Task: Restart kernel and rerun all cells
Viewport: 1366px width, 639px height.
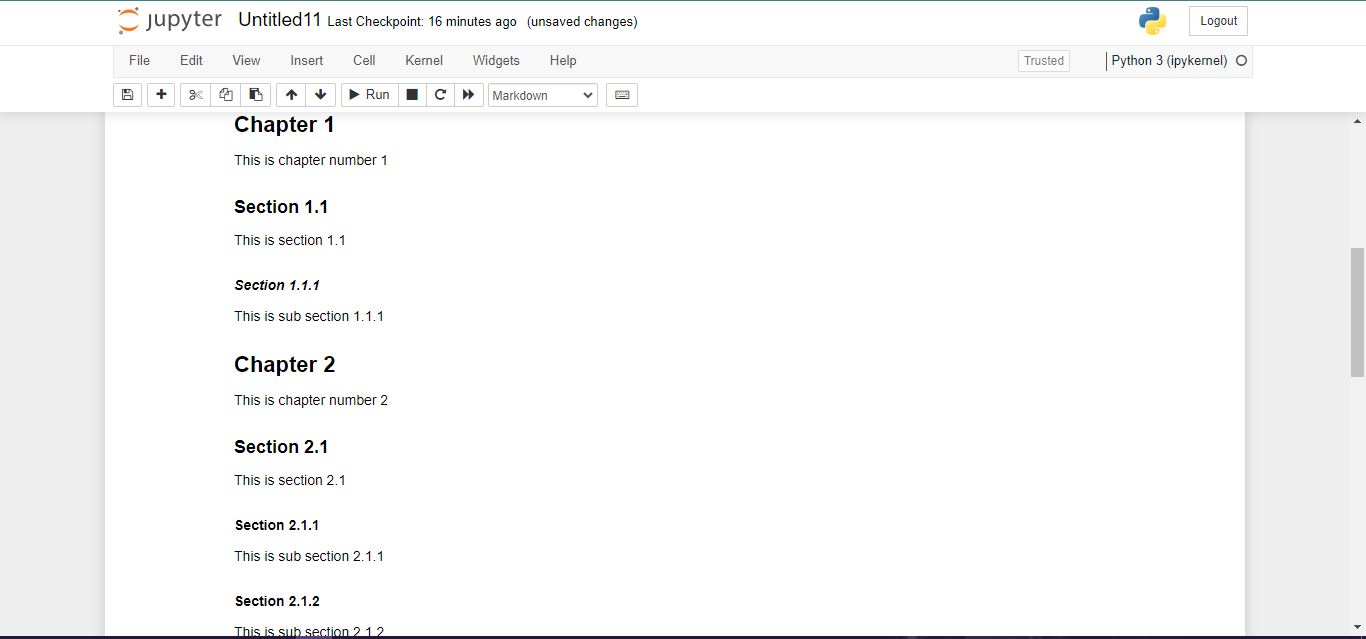Action: 468,95
